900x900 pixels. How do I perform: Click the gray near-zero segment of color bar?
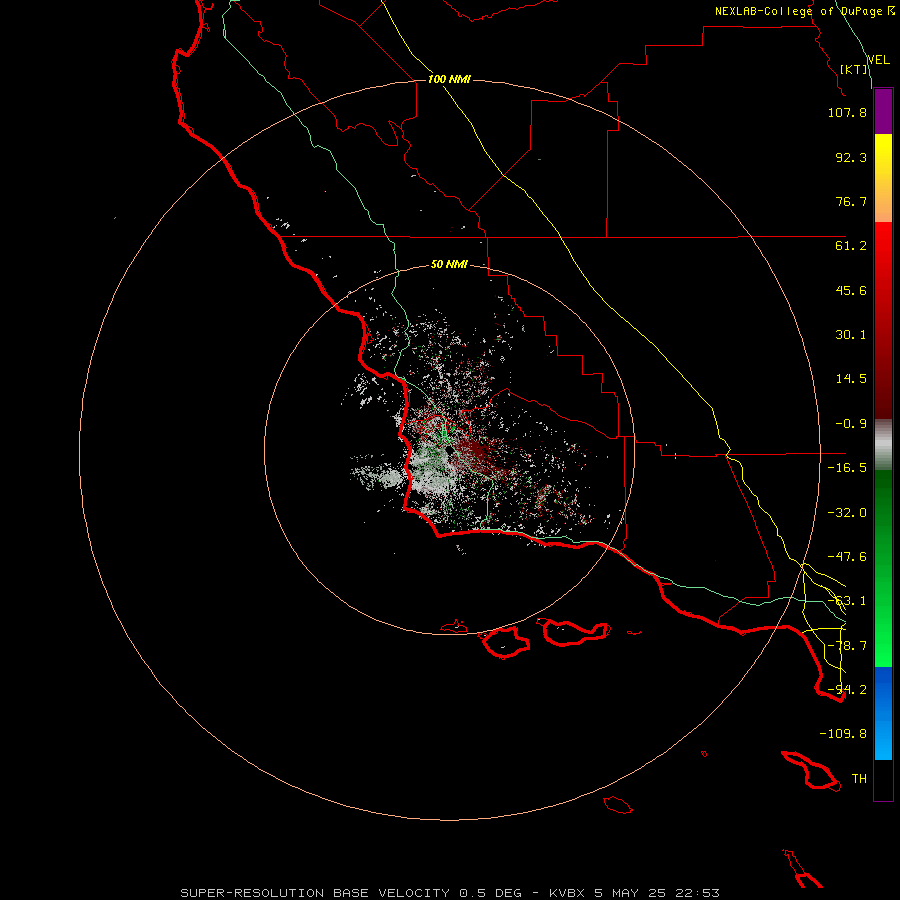(x=883, y=445)
